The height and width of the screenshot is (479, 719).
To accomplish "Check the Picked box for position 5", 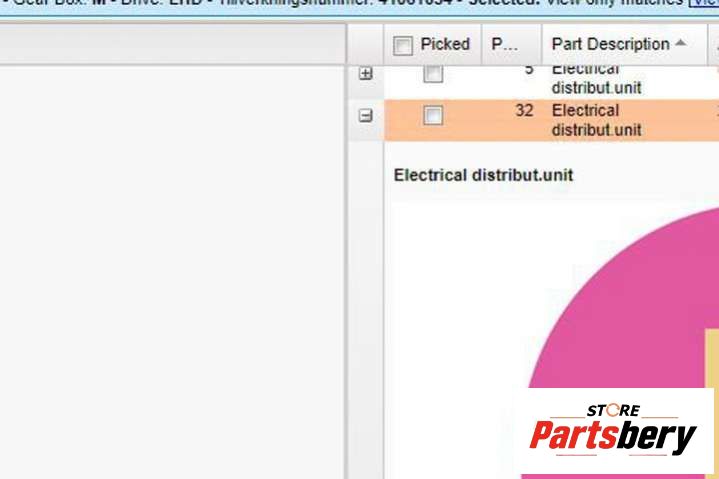I will 432,75.
